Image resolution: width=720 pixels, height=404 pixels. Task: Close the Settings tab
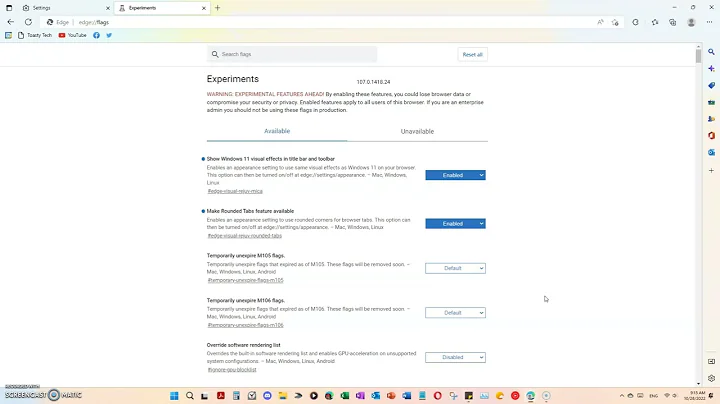pyautogui.click(x=108, y=8)
